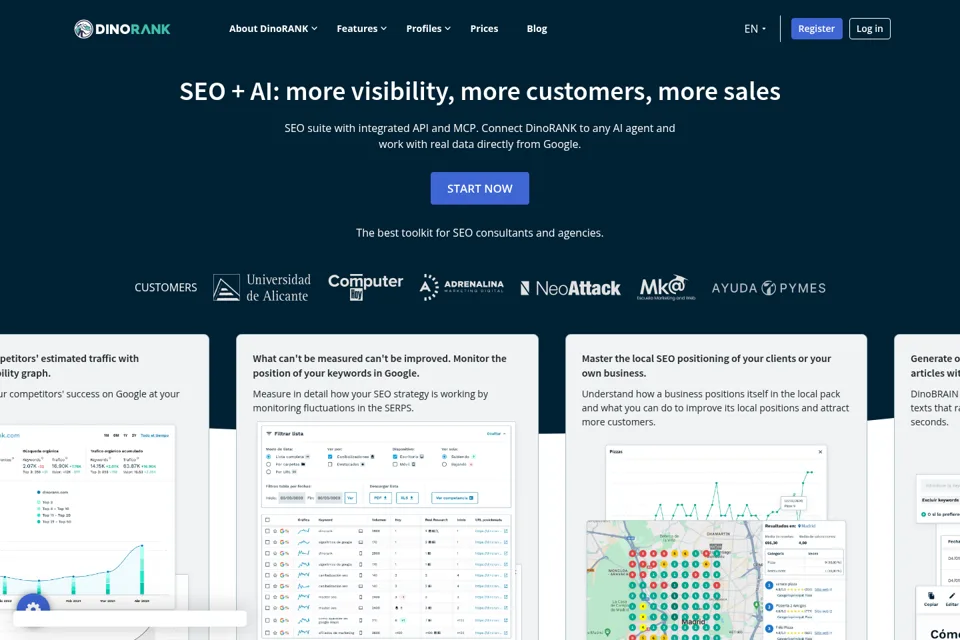This screenshot has height=640, width=960.
Task: Click the Inicio date field
Action: pyautogui.click(x=292, y=498)
